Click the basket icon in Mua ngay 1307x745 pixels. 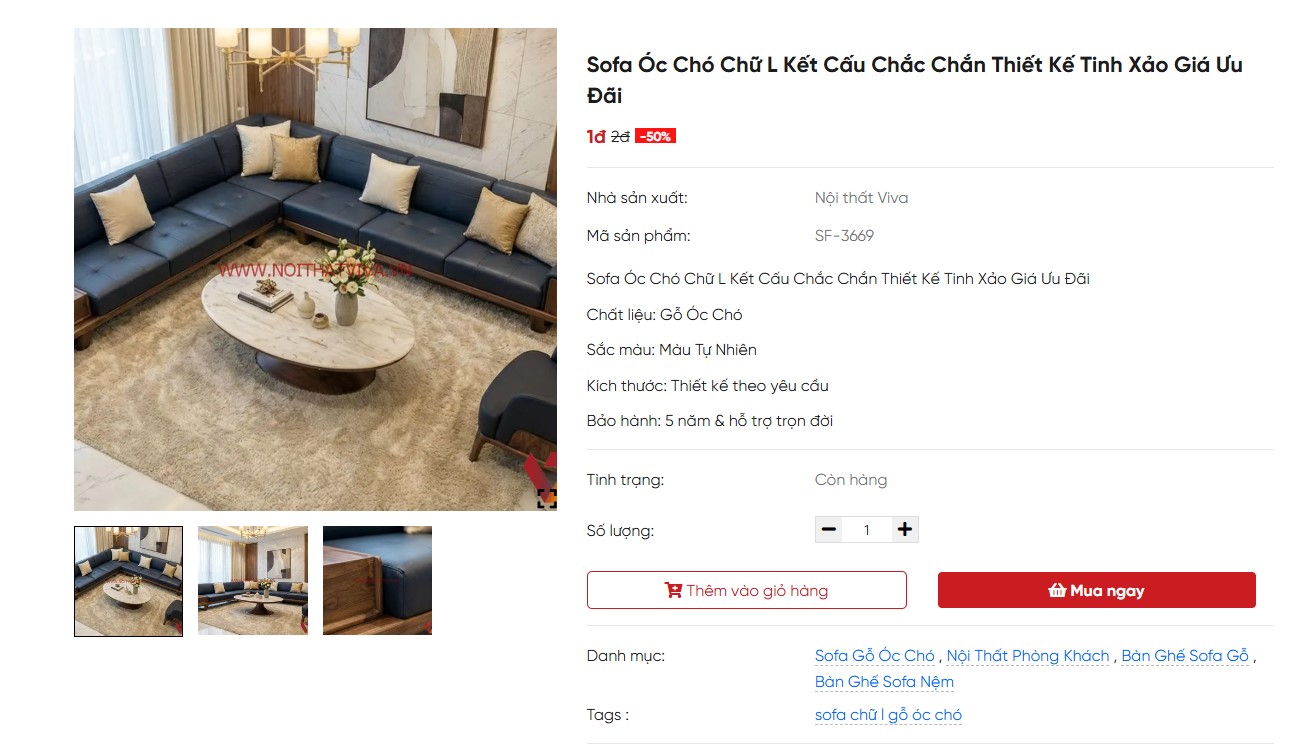(1057, 591)
